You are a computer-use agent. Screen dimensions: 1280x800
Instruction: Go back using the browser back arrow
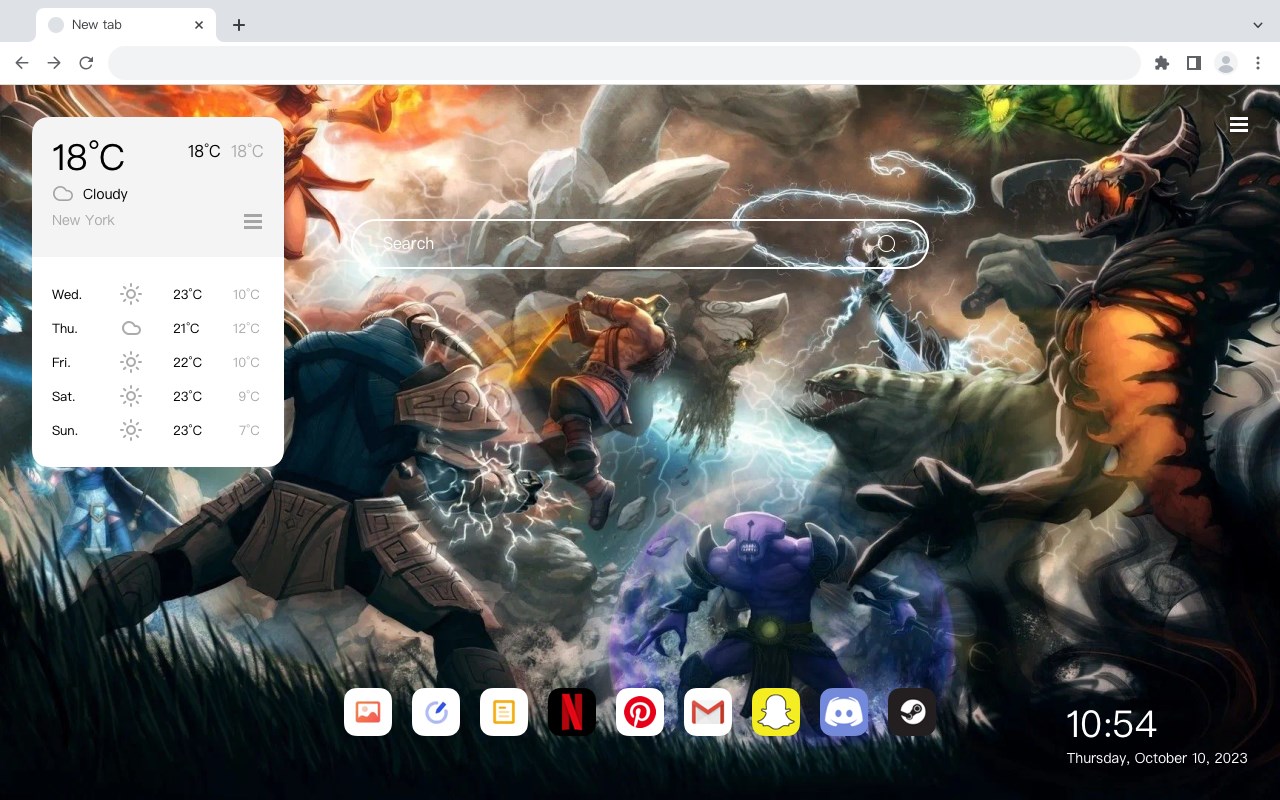pyautogui.click(x=22, y=63)
